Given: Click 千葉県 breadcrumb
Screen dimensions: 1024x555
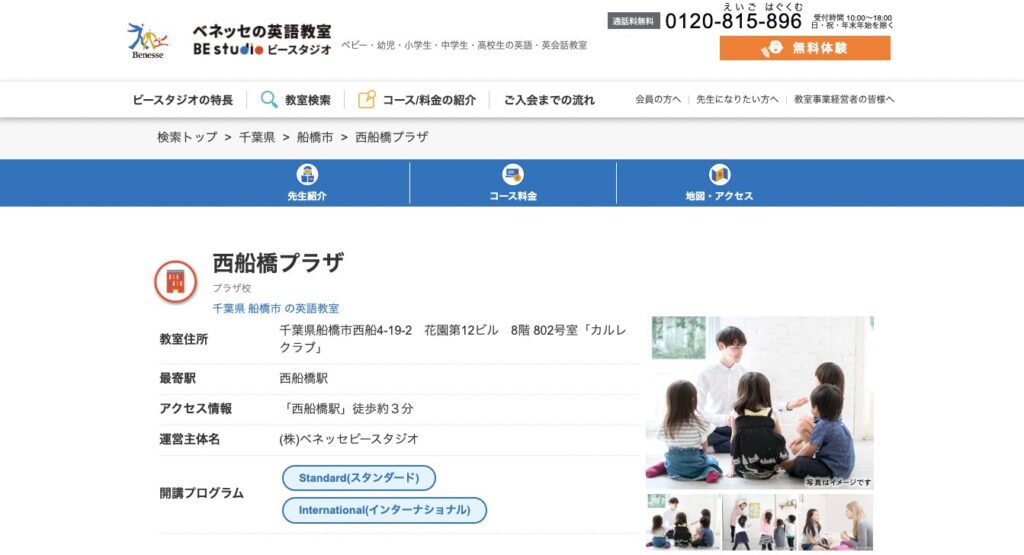Looking at the screenshot, I should (x=257, y=137).
